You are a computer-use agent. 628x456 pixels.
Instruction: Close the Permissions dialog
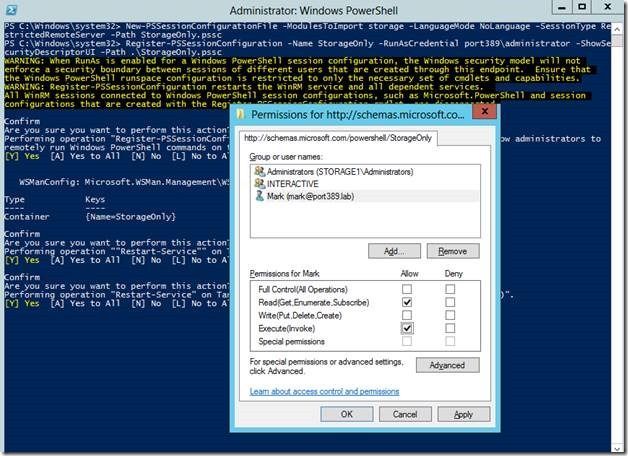pos(485,111)
